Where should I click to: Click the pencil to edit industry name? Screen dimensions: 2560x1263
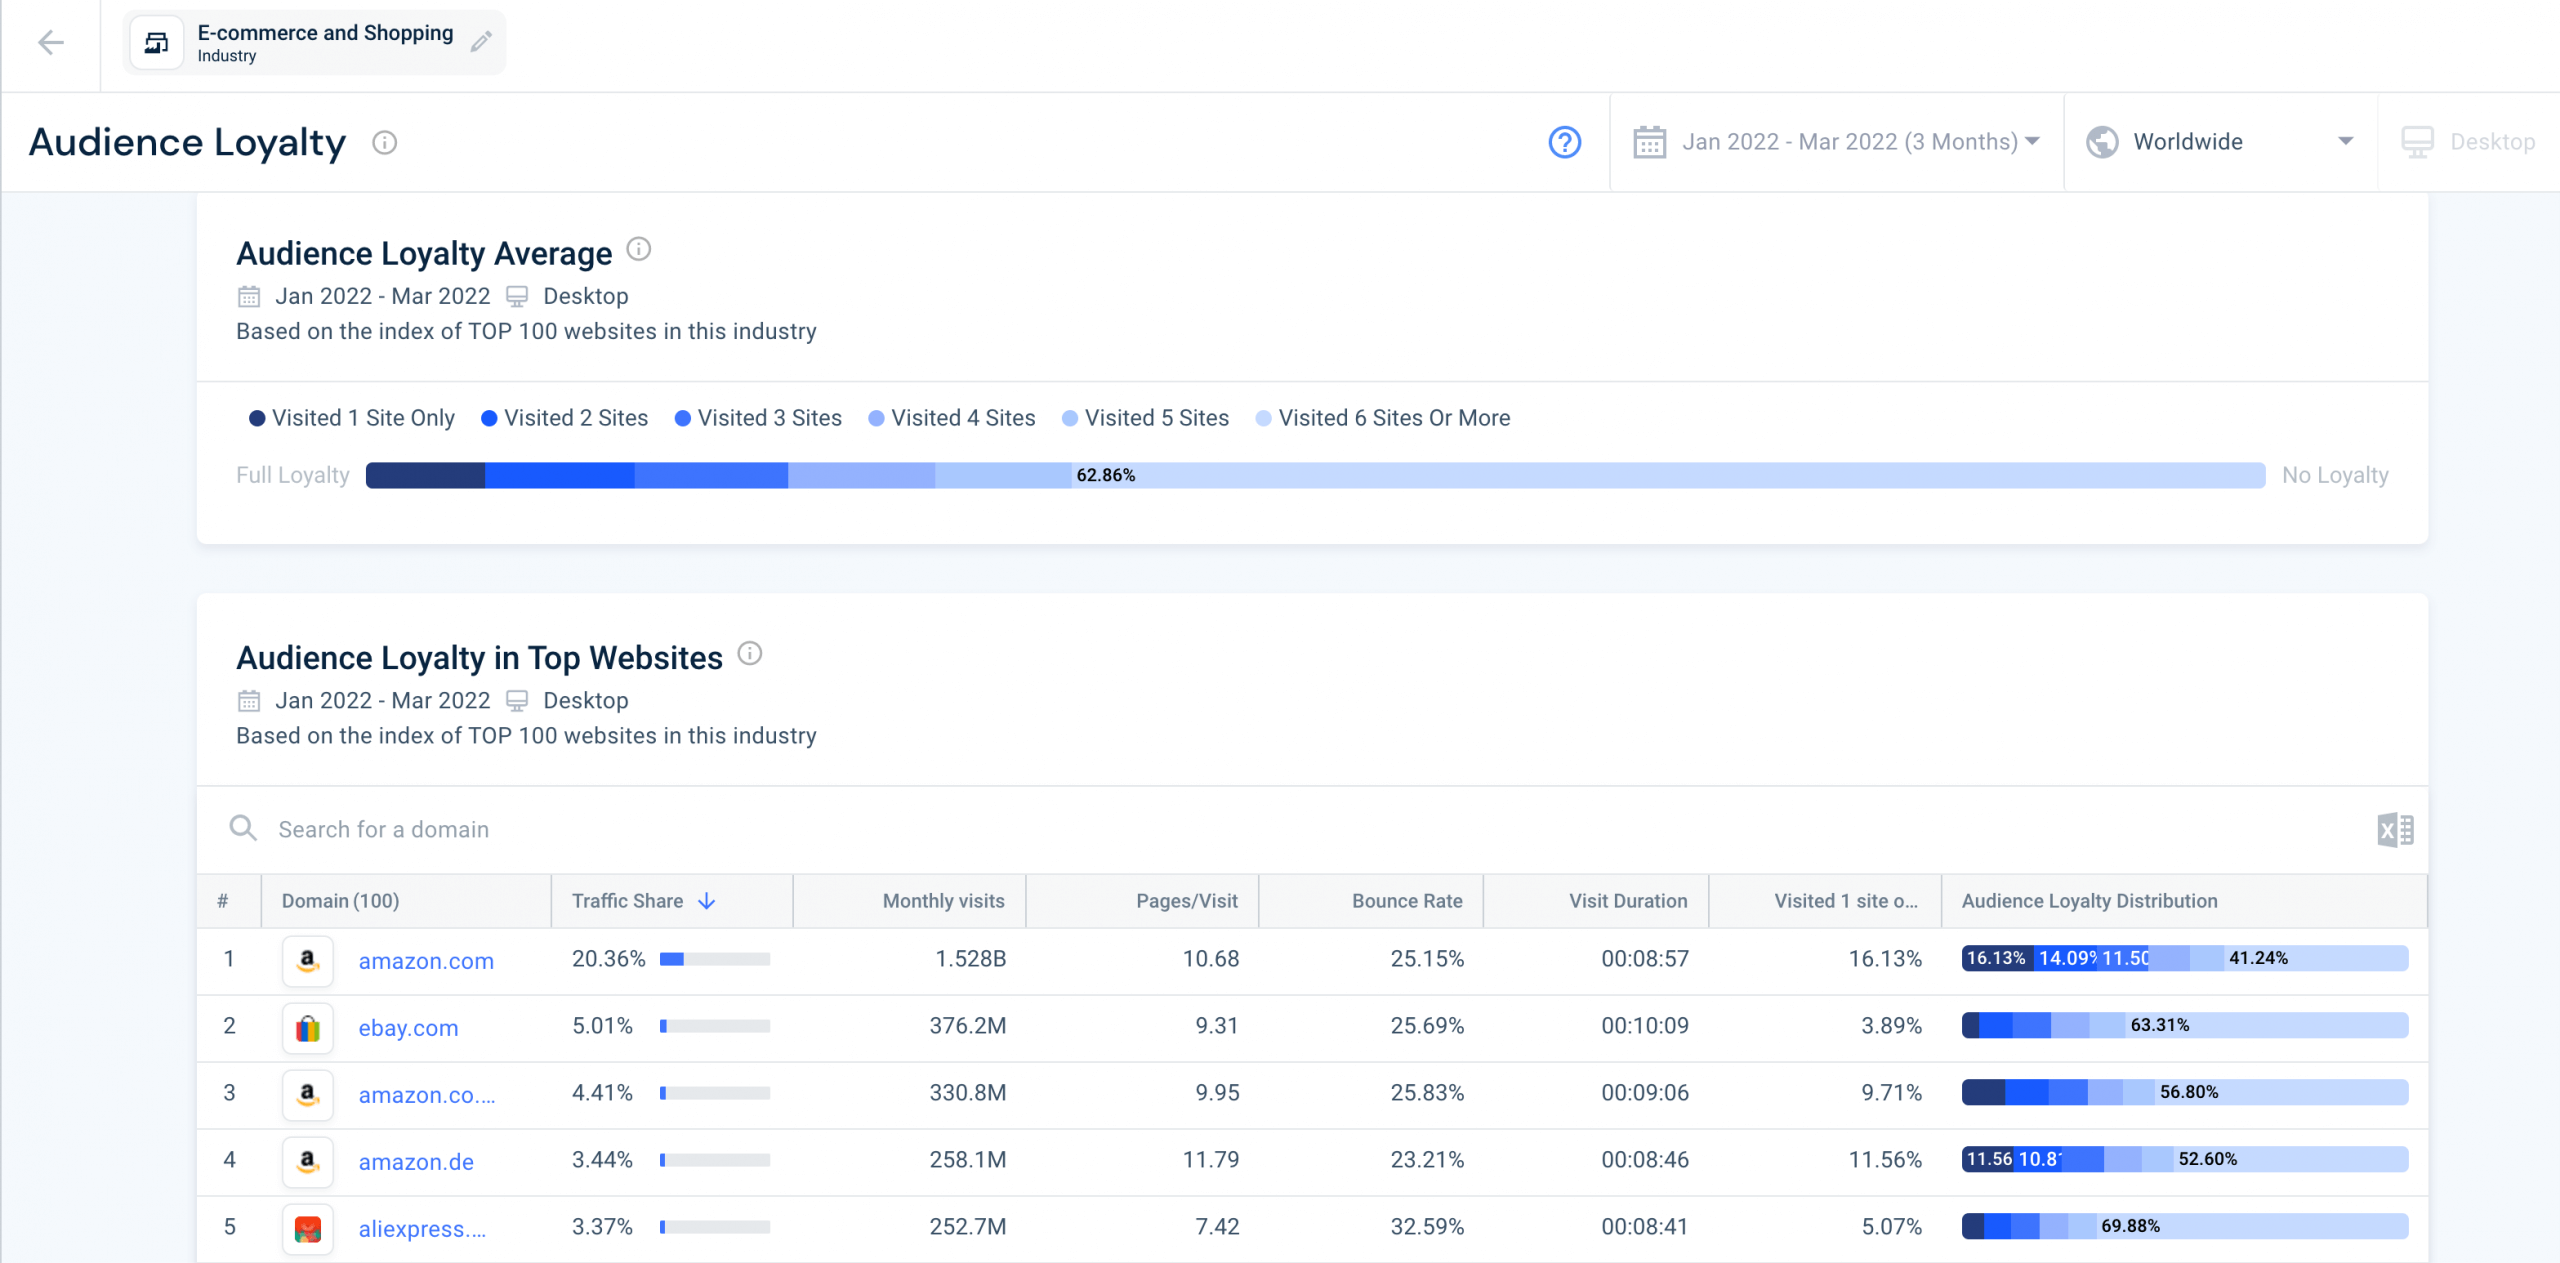tap(481, 41)
